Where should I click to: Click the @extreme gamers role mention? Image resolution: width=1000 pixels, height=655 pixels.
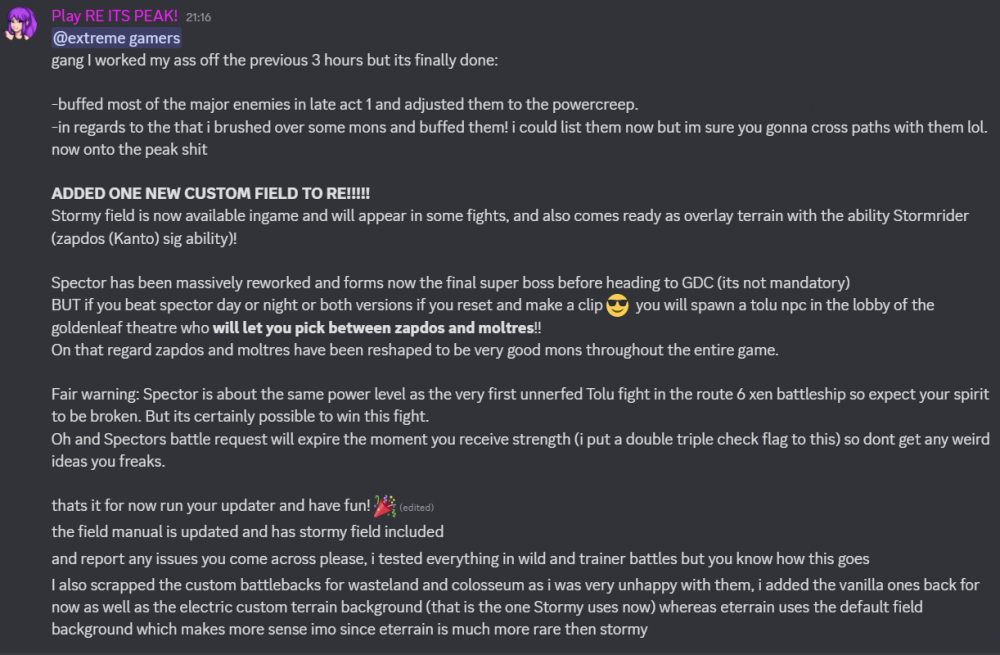(x=117, y=38)
